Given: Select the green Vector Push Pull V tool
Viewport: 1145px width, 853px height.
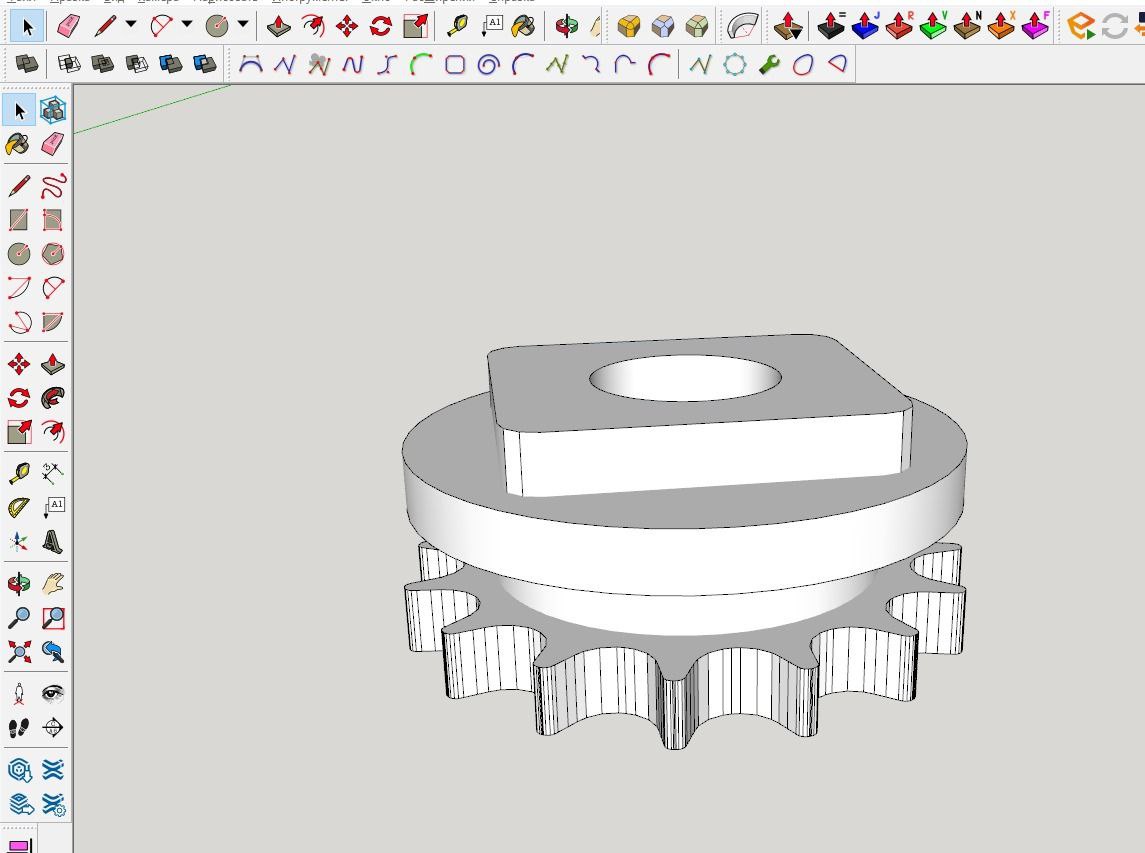Looking at the screenshot, I should click(933, 26).
